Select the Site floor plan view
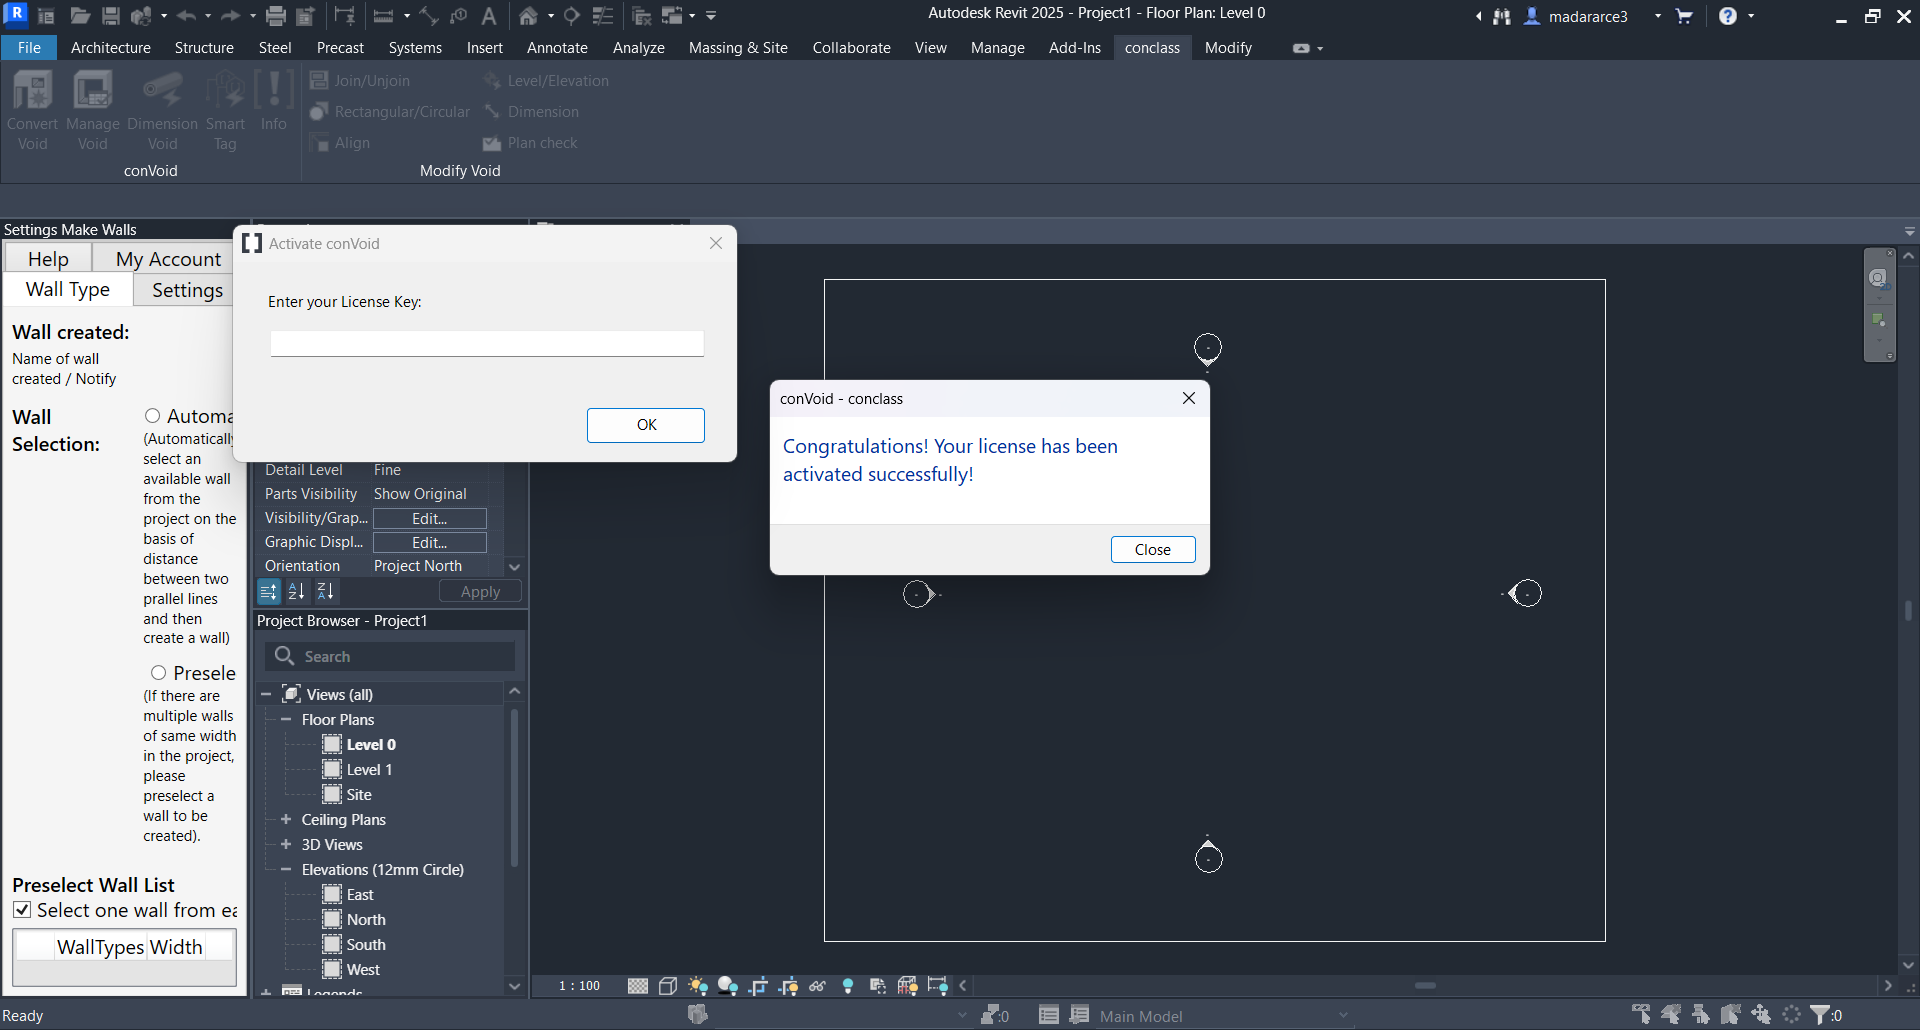 coord(359,794)
